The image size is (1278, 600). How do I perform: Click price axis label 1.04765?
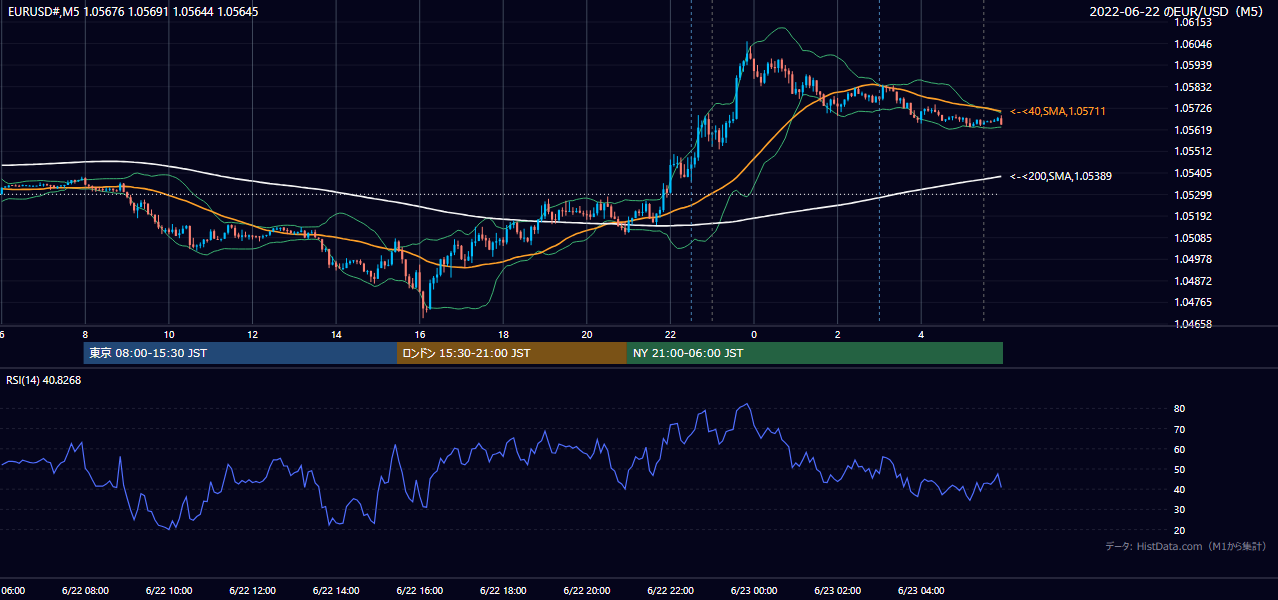1193,302
